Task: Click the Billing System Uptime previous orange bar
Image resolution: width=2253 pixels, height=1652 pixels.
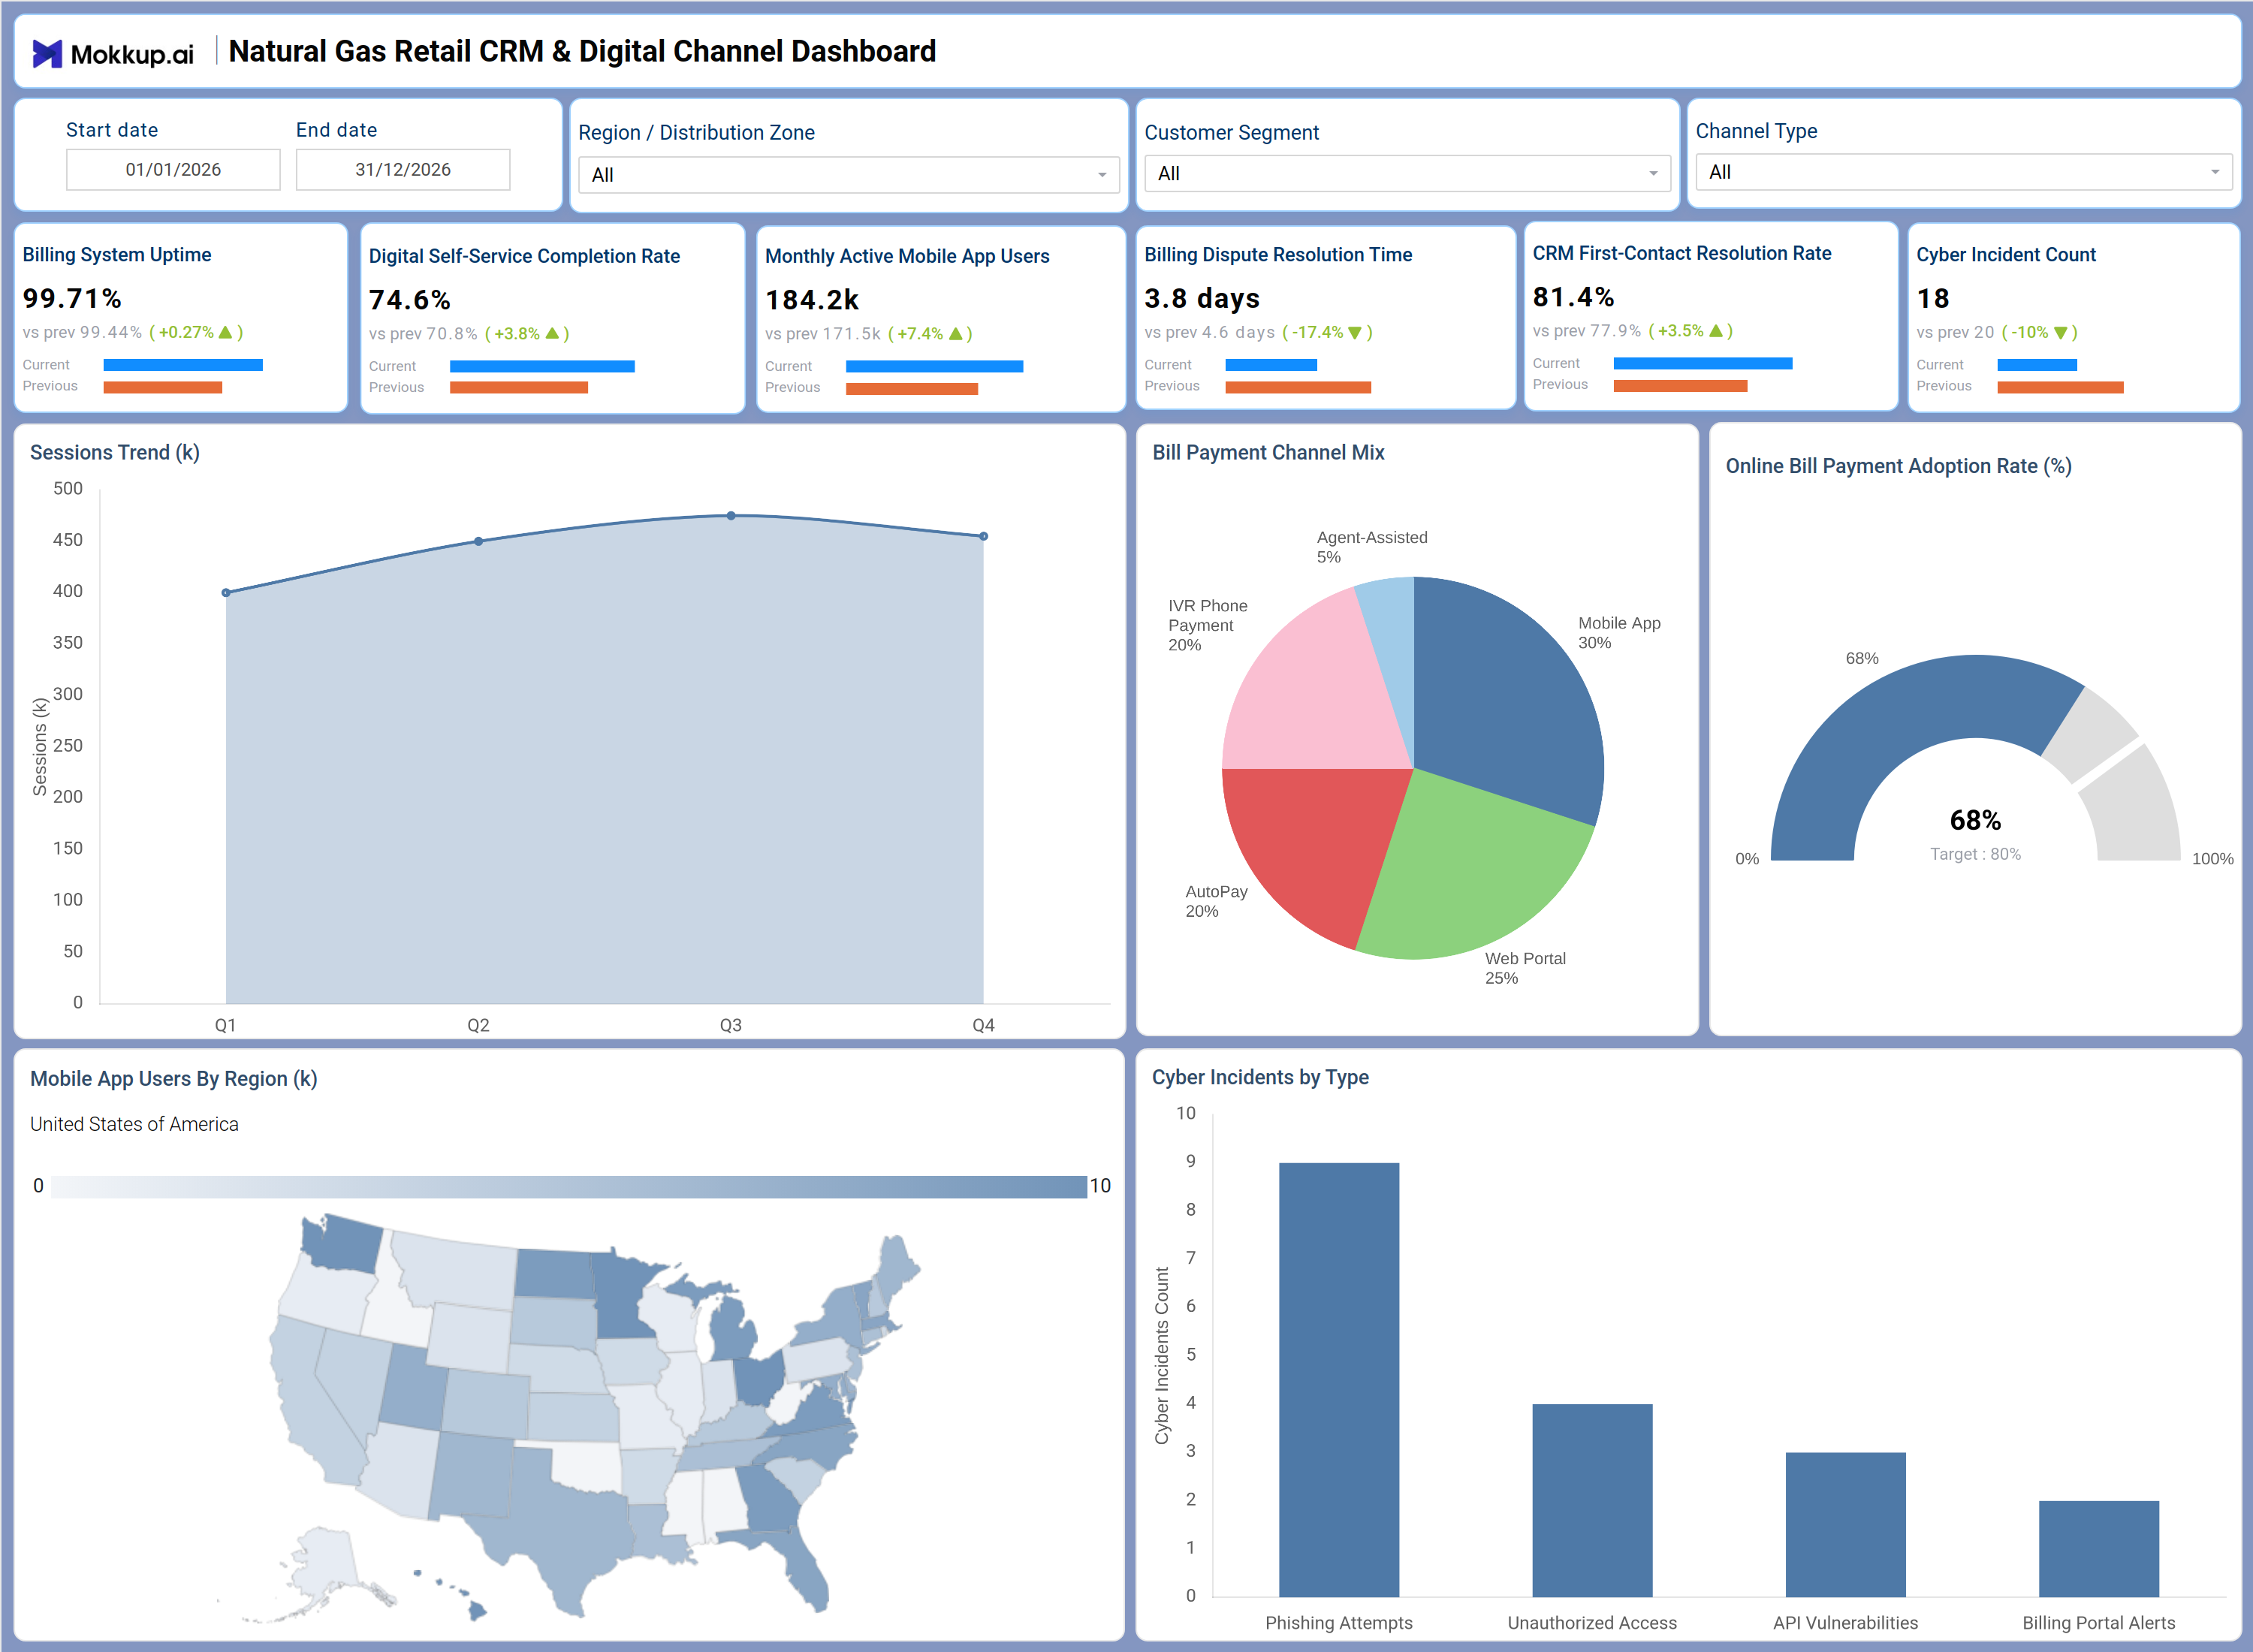Action: (163, 387)
